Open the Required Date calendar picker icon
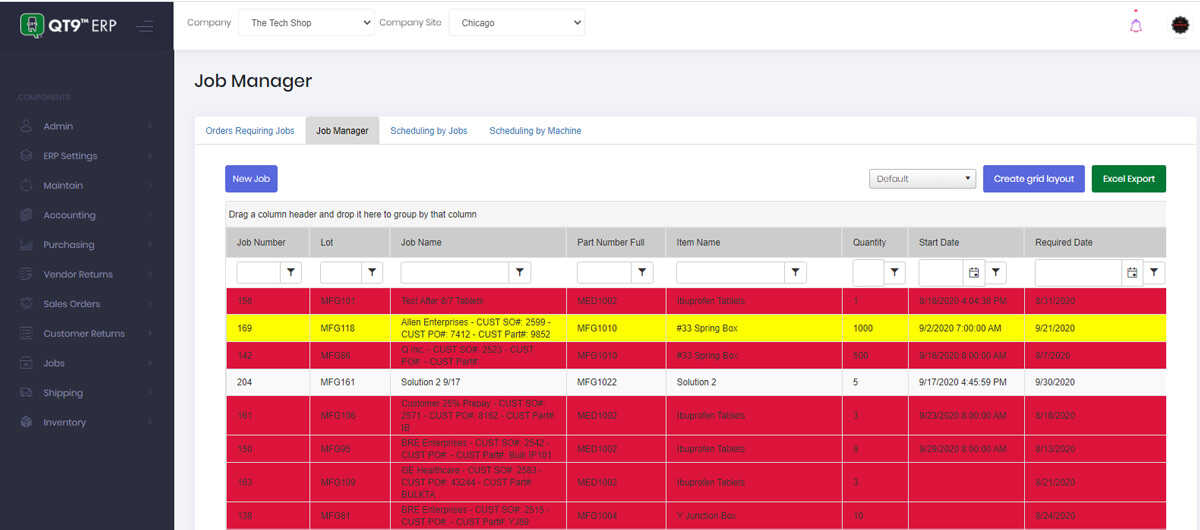The image size is (1200, 530). 1131,272
